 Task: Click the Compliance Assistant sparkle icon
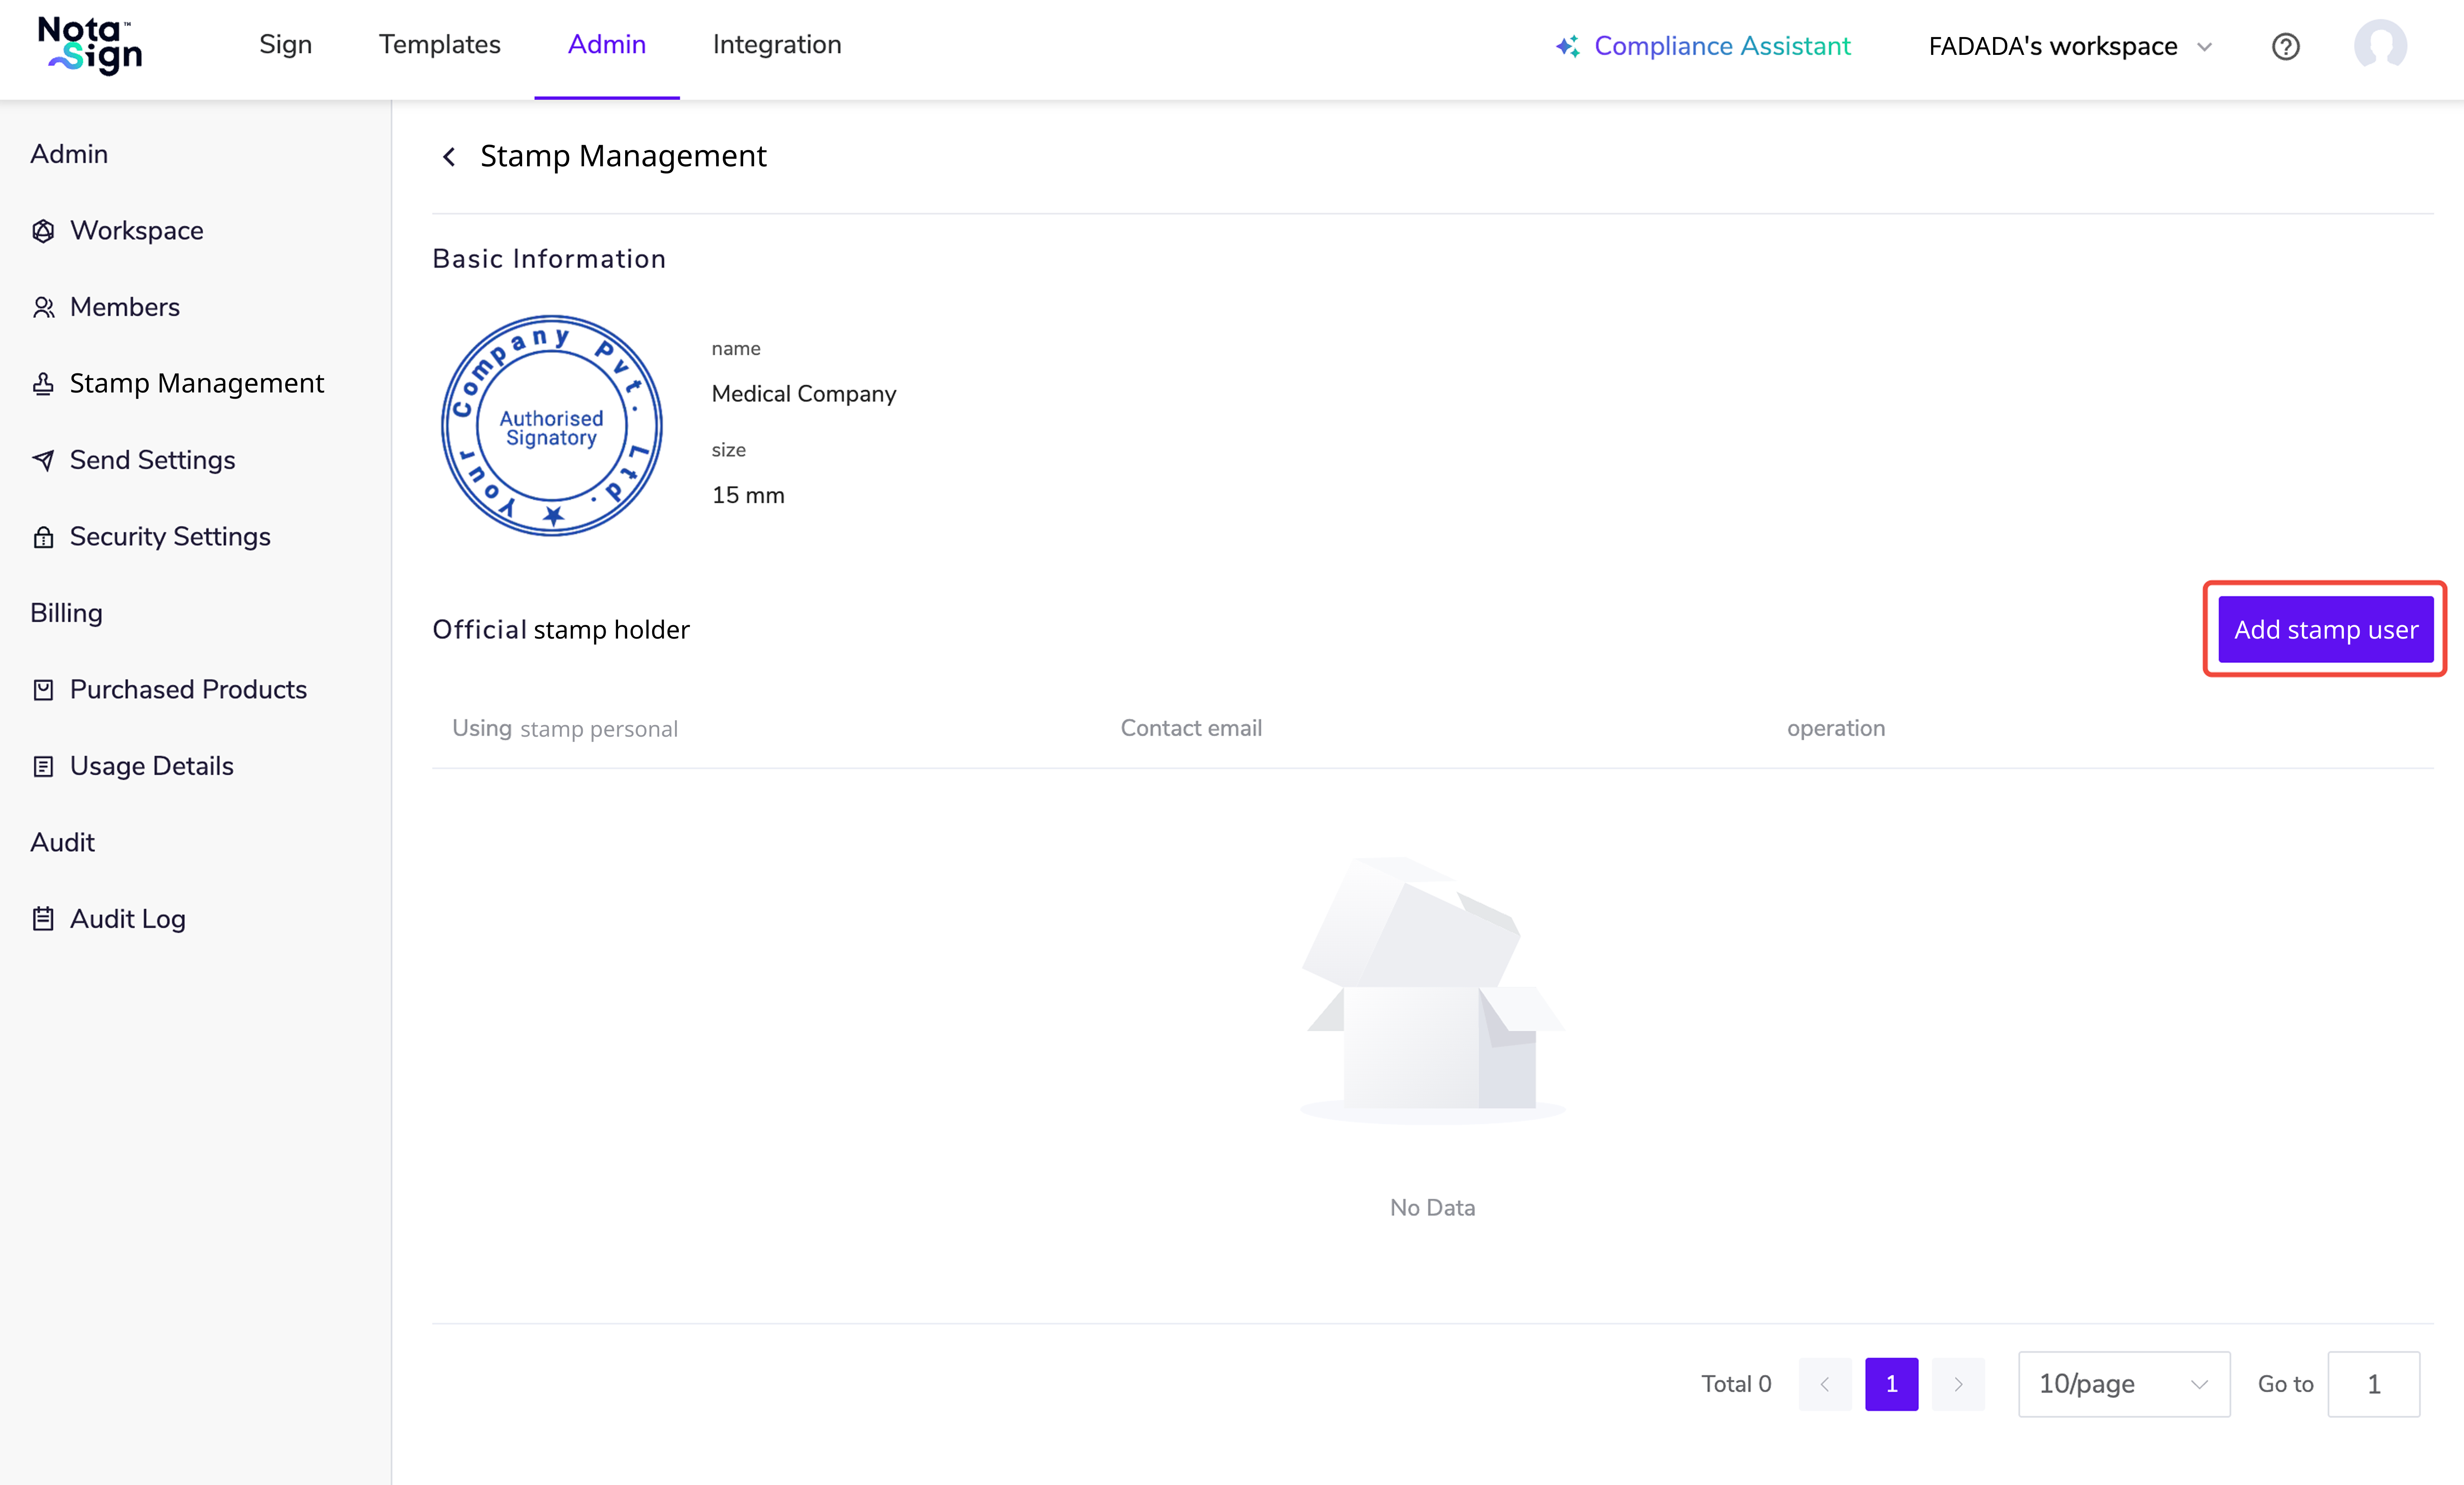click(x=1567, y=46)
